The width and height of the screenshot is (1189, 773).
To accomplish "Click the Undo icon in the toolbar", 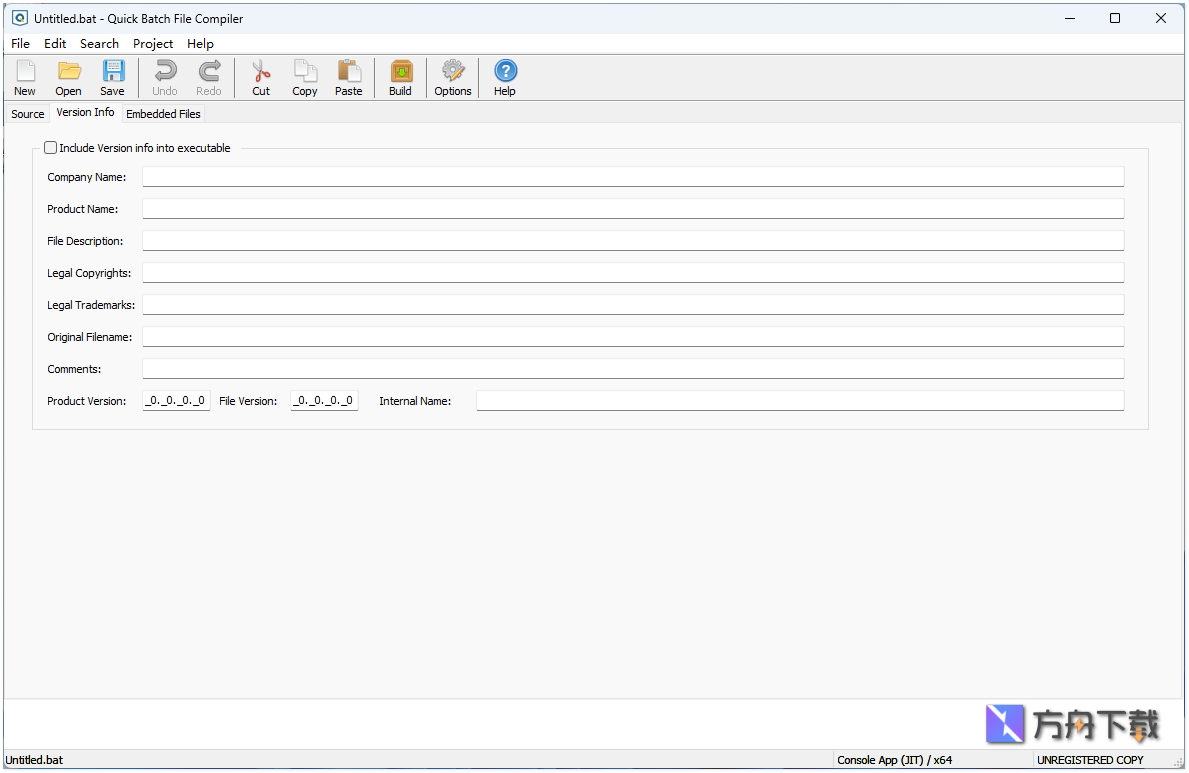I will tap(164, 76).
